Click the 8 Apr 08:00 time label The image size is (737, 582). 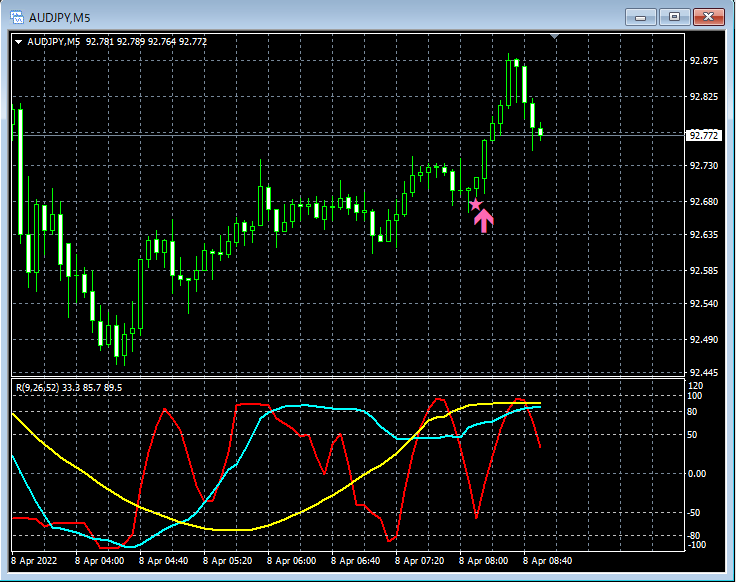(483, 561)
